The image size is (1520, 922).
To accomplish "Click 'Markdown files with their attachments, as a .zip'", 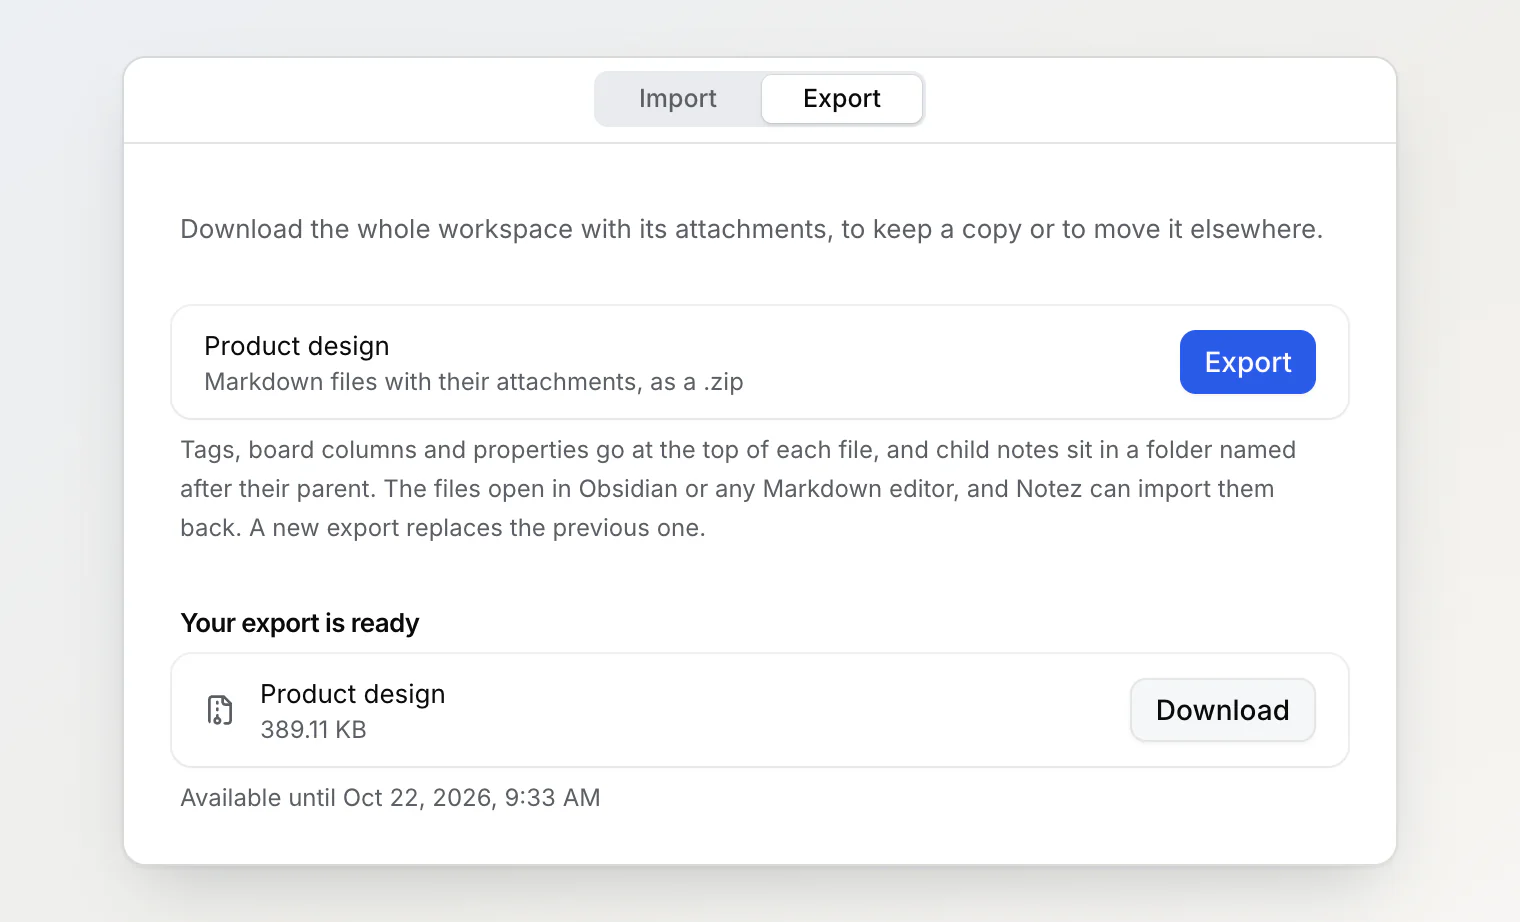I will [474, 382].
